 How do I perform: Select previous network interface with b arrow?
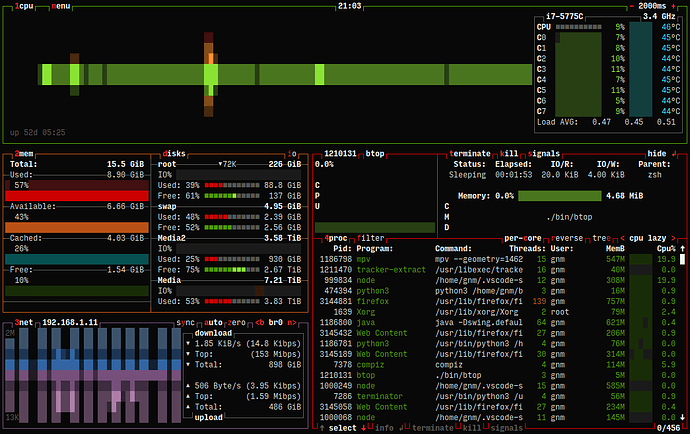pyautogui.click(x=260, y=323)
